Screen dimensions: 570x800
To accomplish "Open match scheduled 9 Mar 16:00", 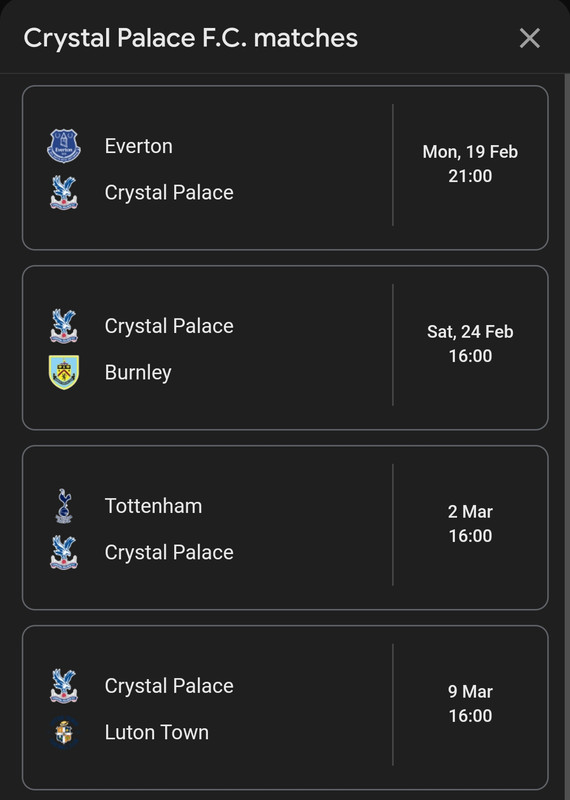I will (285, 708).
